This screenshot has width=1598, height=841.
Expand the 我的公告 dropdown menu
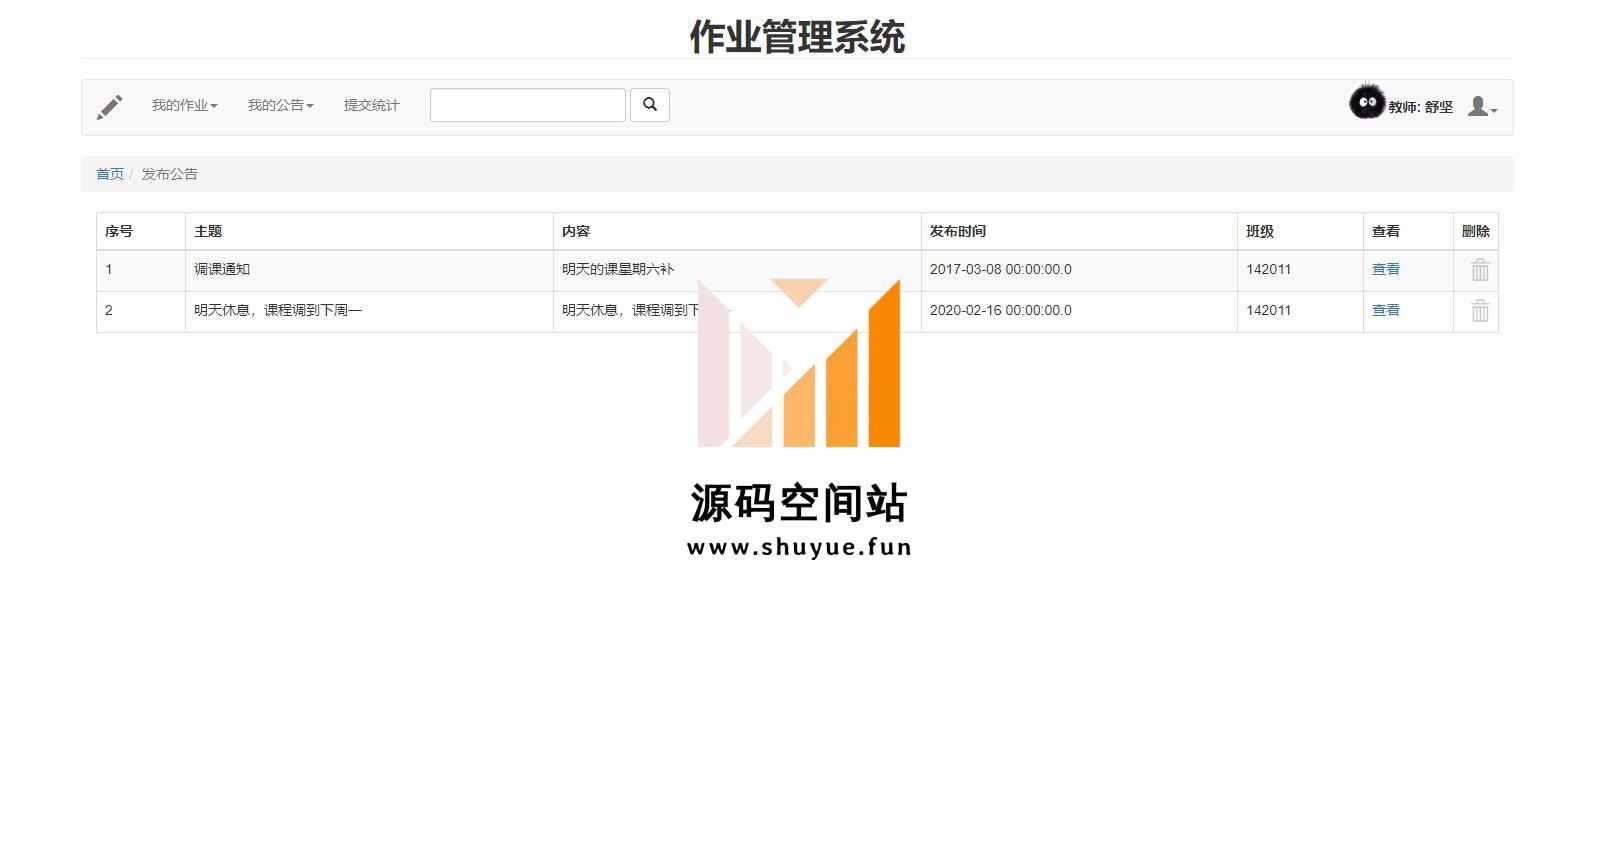(280, 105)
